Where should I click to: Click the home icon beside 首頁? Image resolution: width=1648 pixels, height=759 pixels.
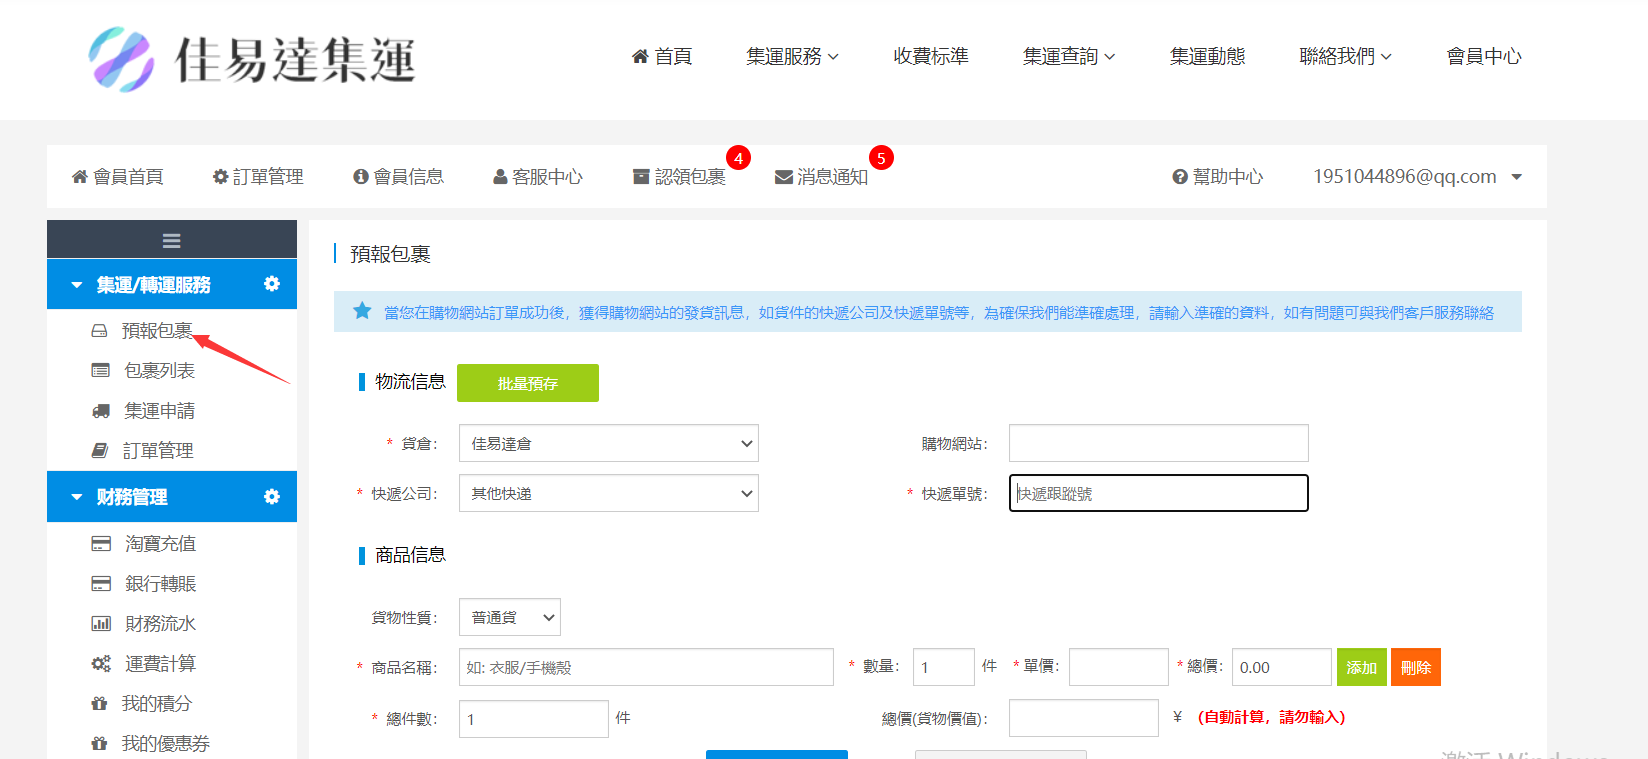[x=640, y=56]
